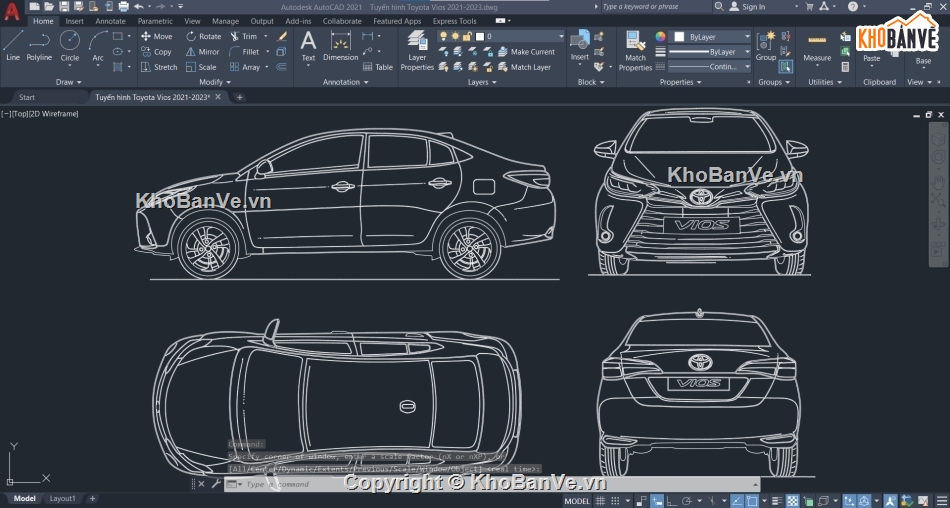Click the Measure tool

(817, 46)
